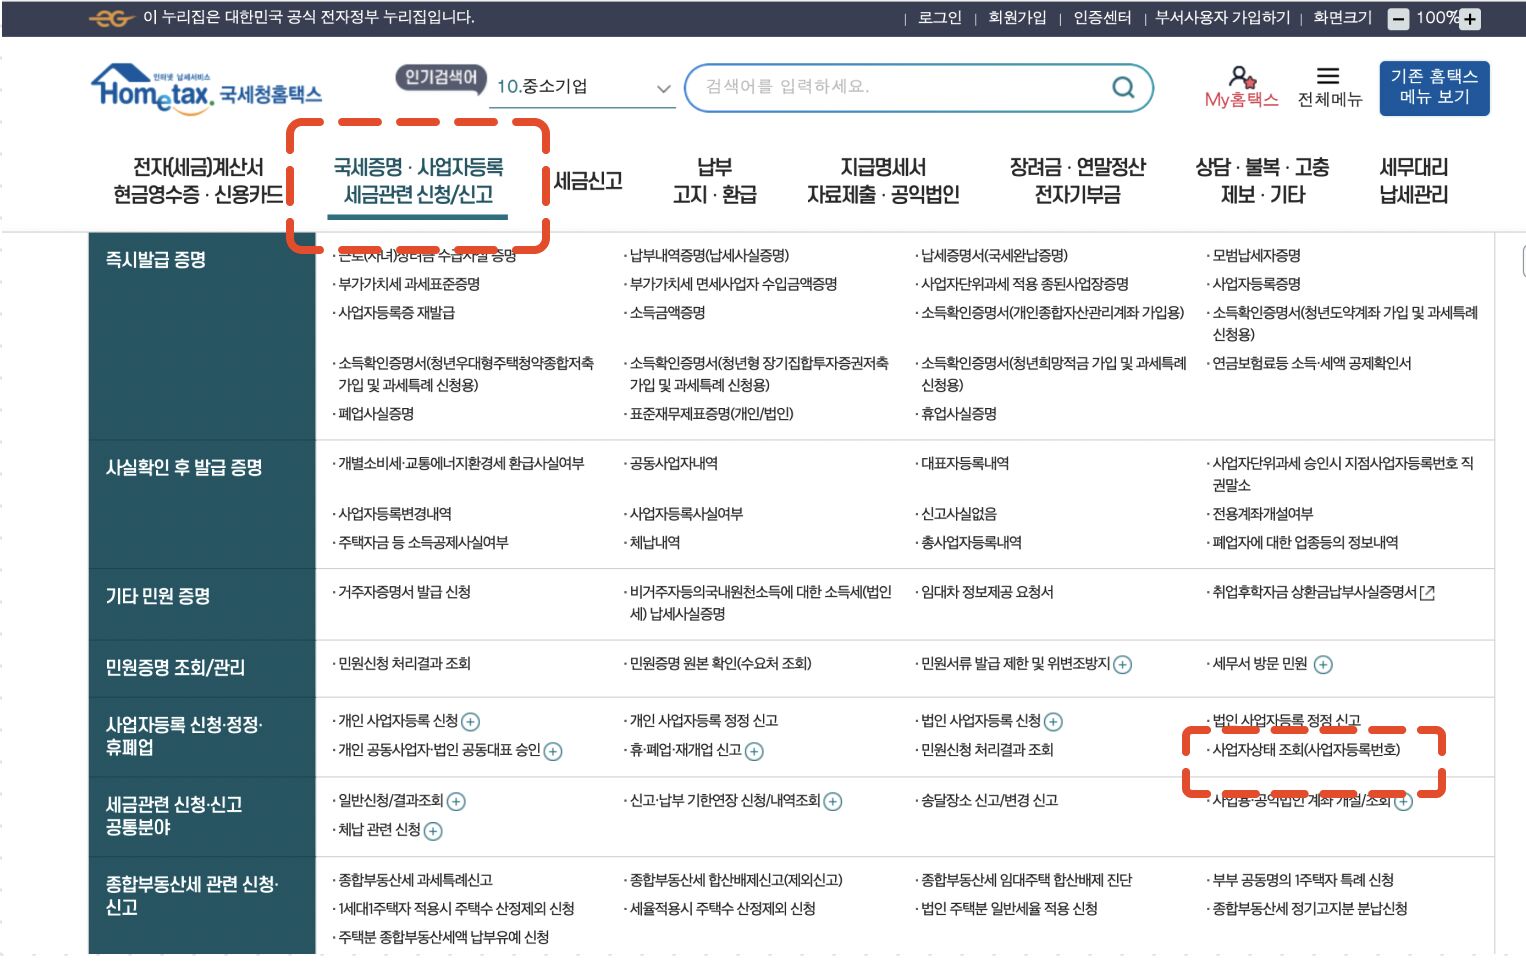This screenshot has width=1526, height=980.
Task: Expand plus icon beside 체납 관련 신청
Action: point(433,831)
